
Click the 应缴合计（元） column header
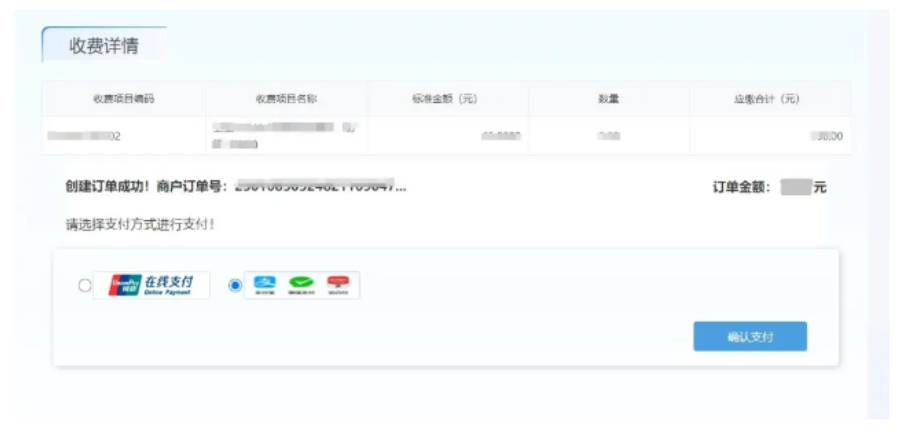click(x=767, y=99)
